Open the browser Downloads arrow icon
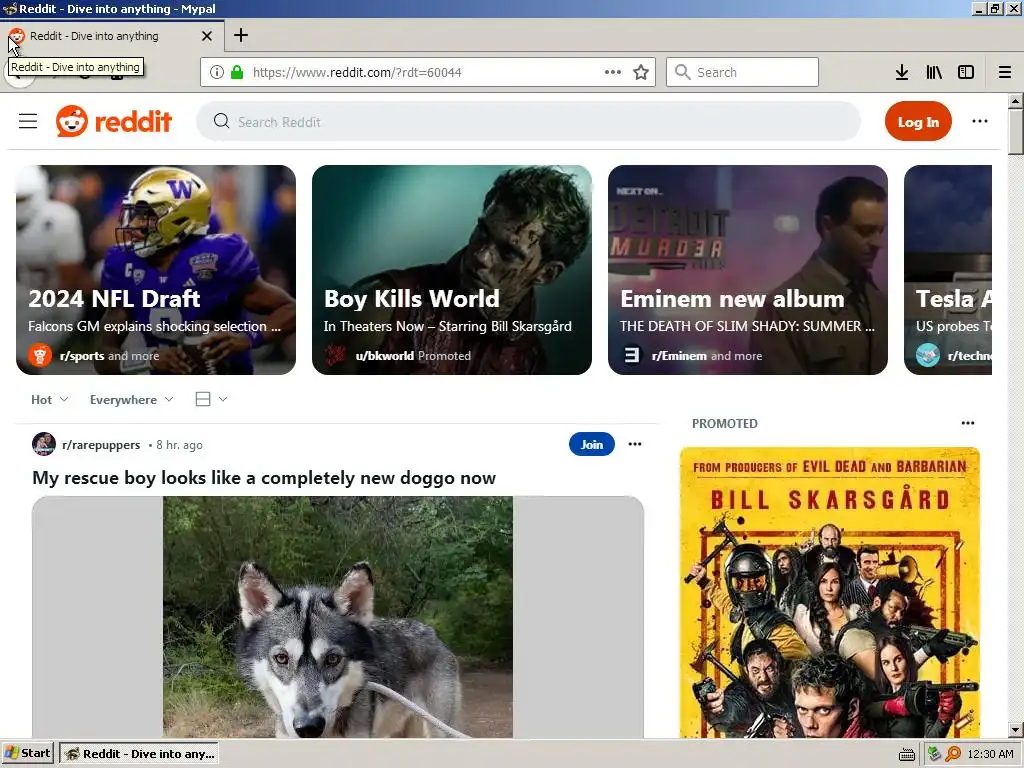The height and width of the screenshot is (768, 1024). pos(902,72)
